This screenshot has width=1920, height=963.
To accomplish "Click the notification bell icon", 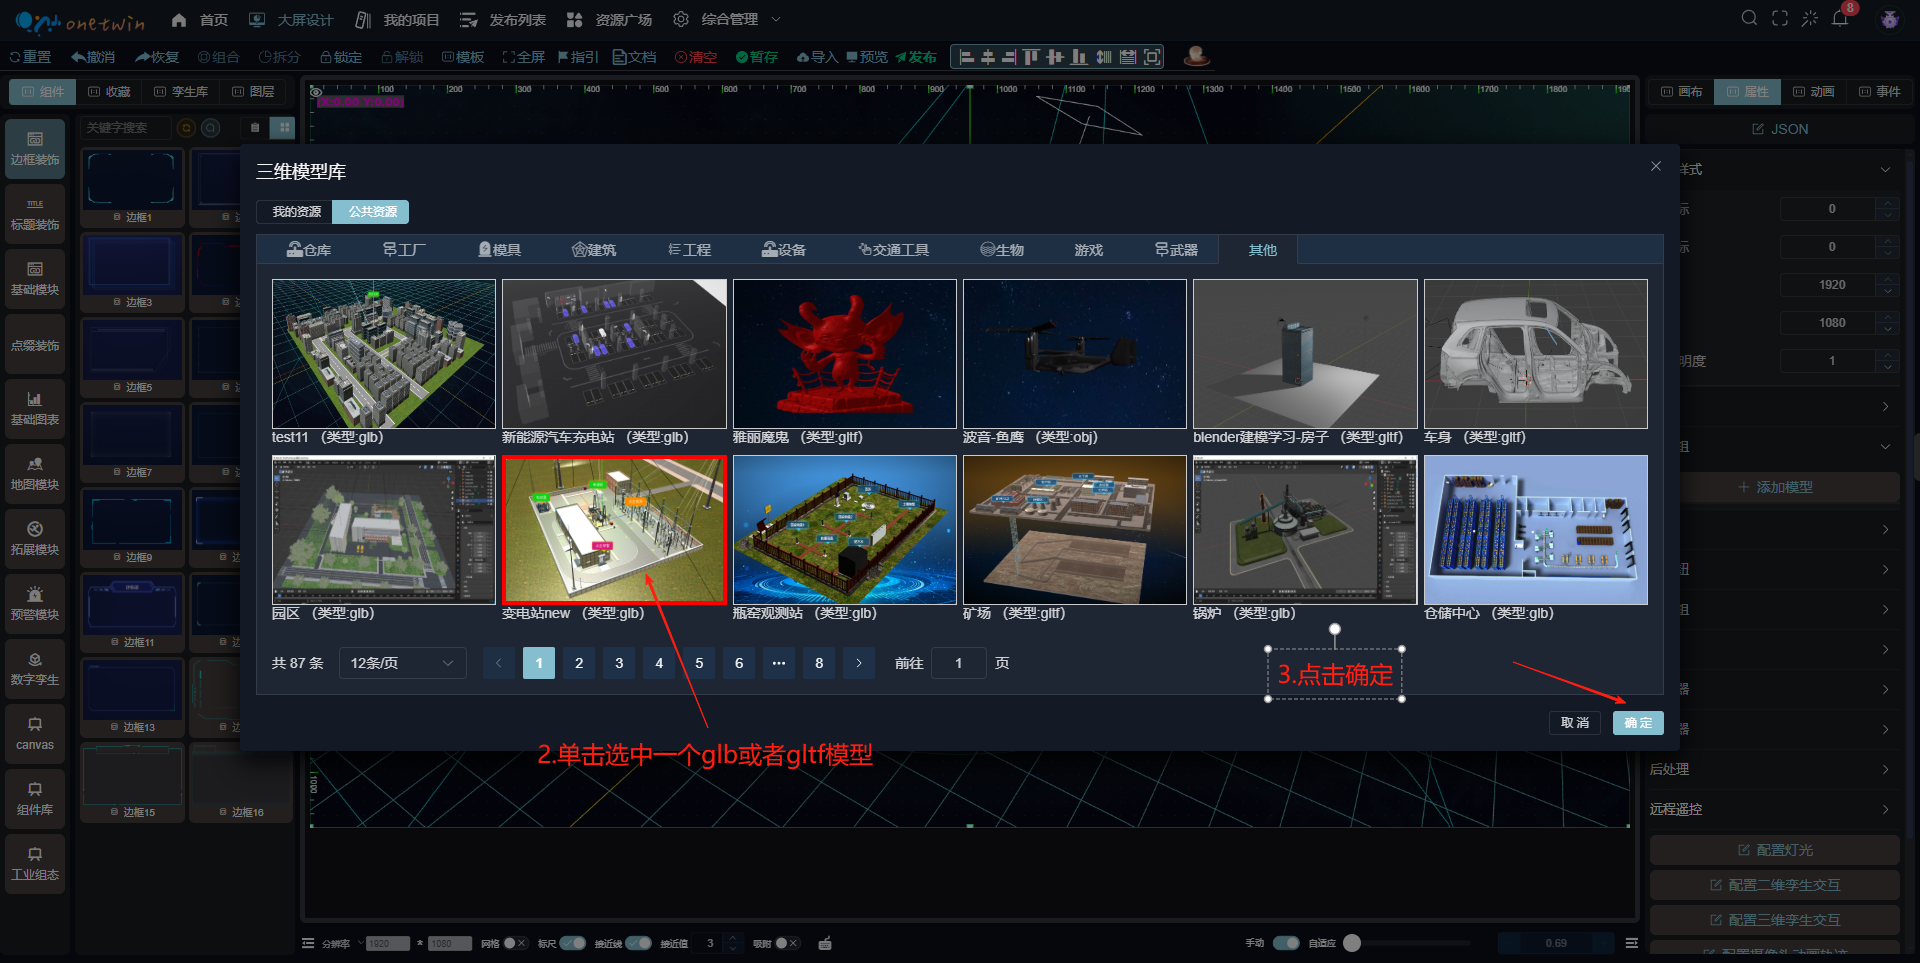I will coord(1839,19).
